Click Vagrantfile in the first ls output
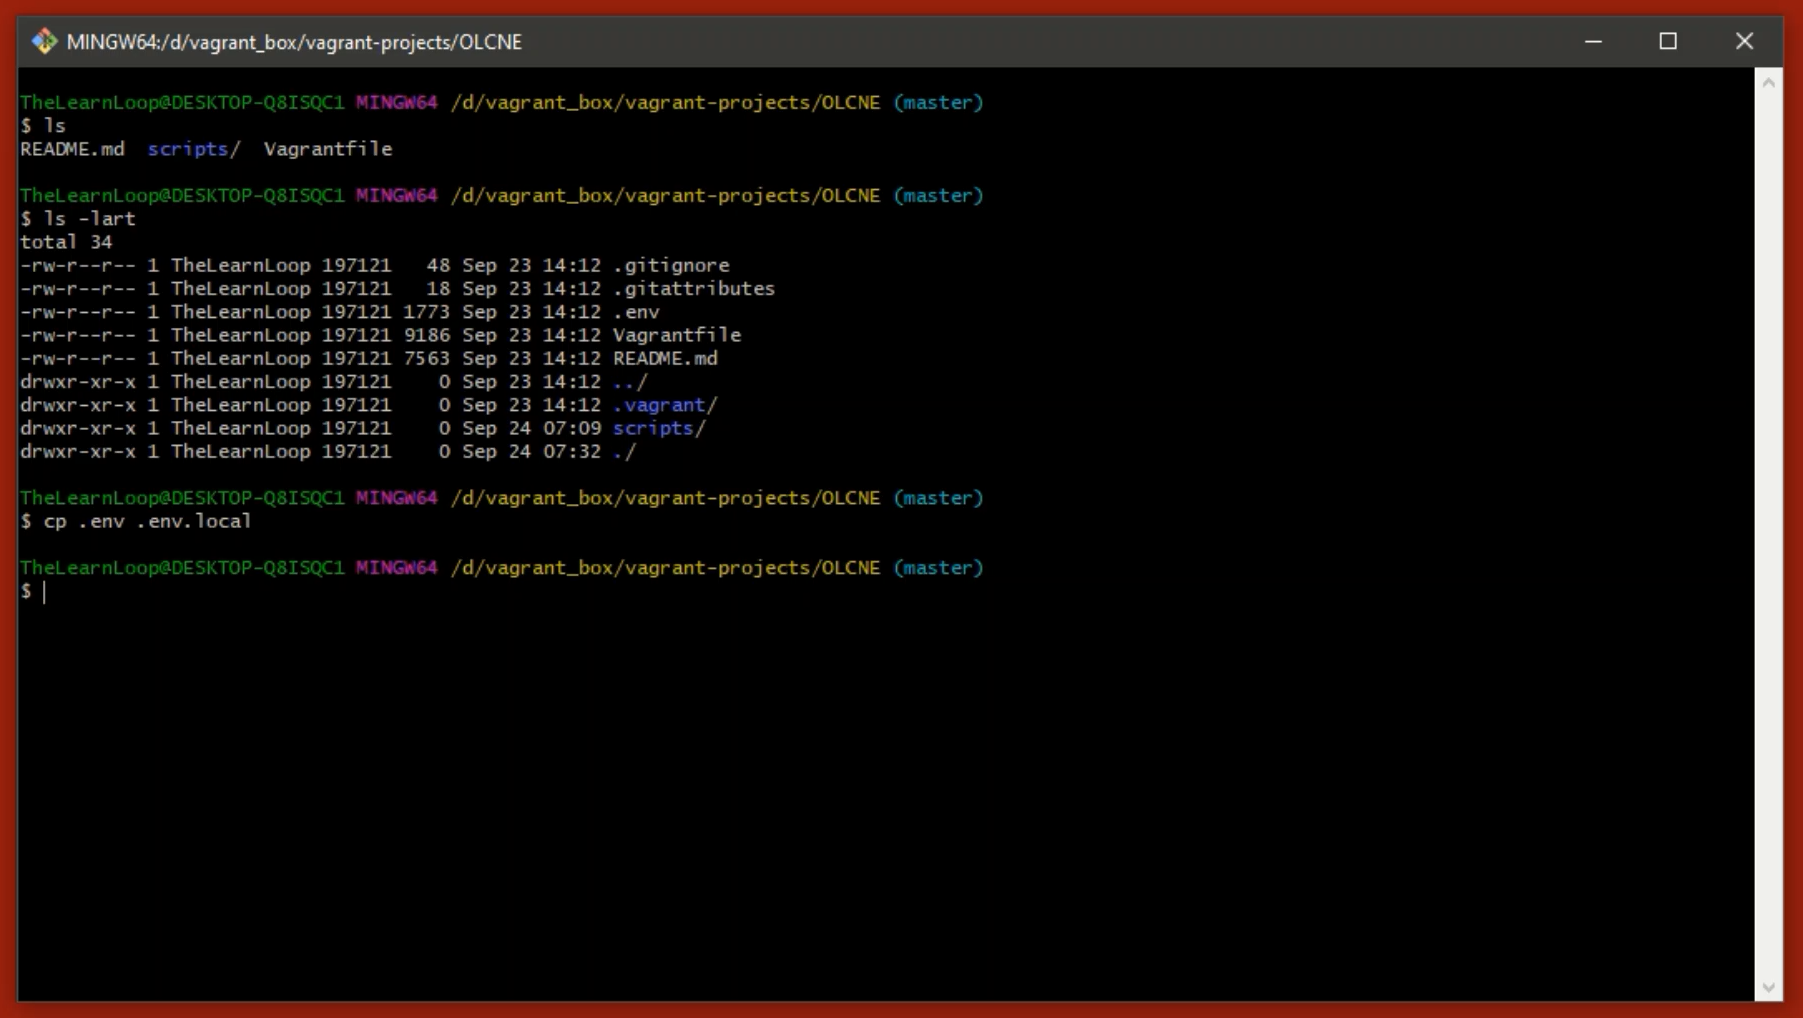This screenshot has height=1018, width=1803. click(x=328, y=149)
